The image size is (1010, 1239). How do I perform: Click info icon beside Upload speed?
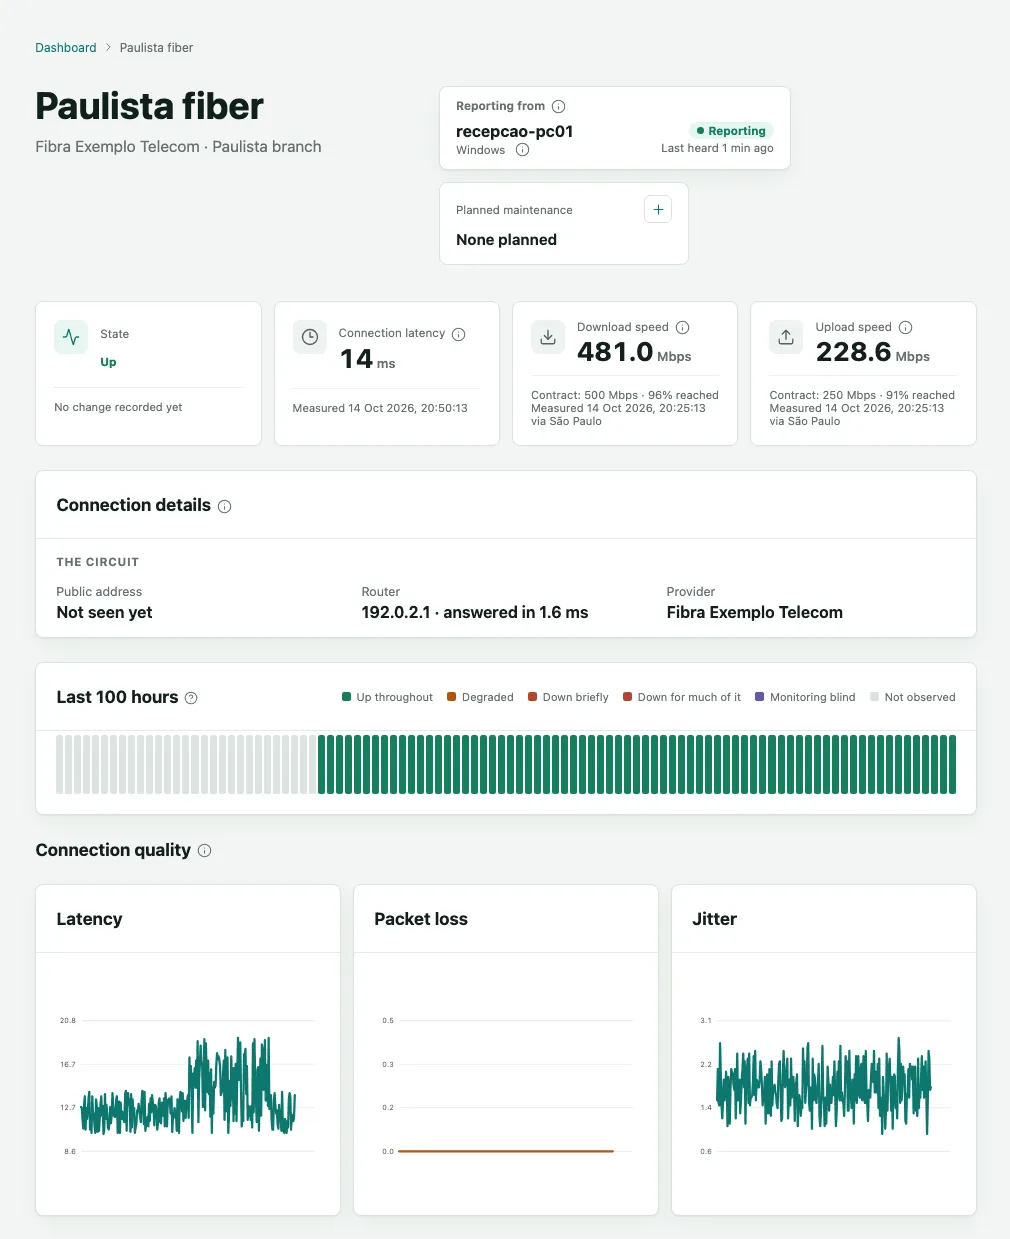[906, 327]
